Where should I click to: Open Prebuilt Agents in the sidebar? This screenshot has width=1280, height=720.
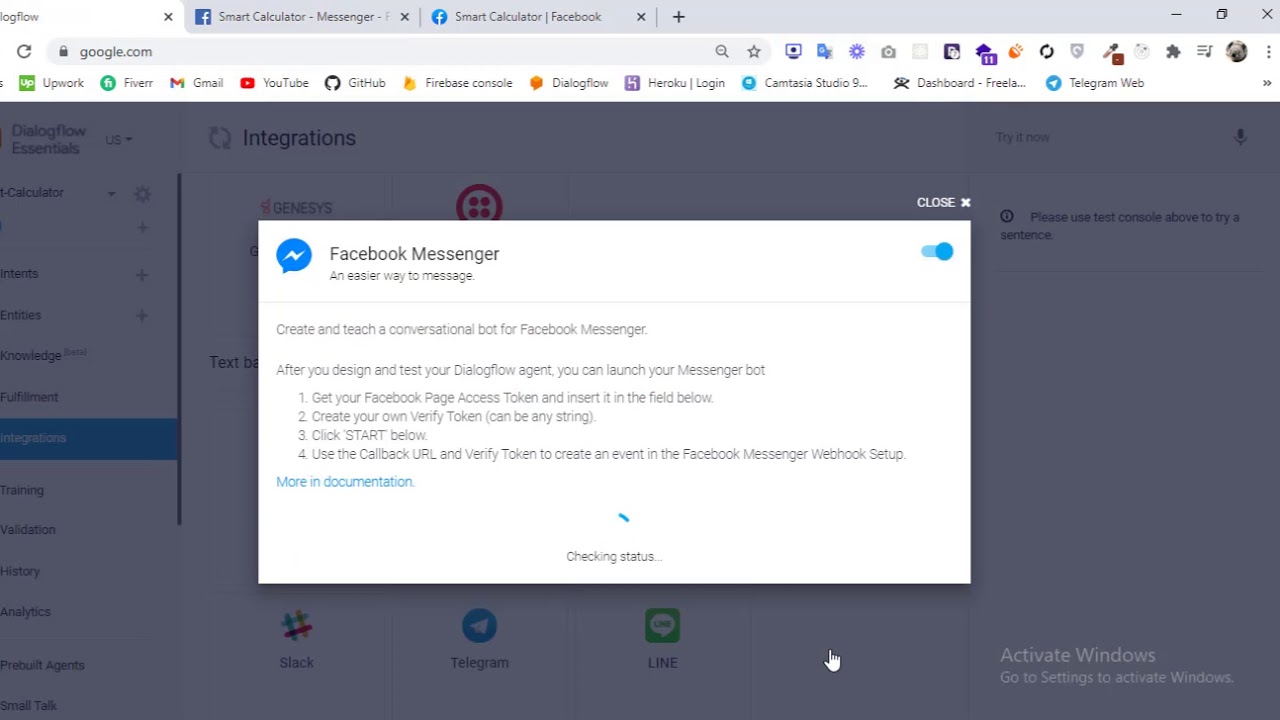pyautogui.click(x=42, y=665)
